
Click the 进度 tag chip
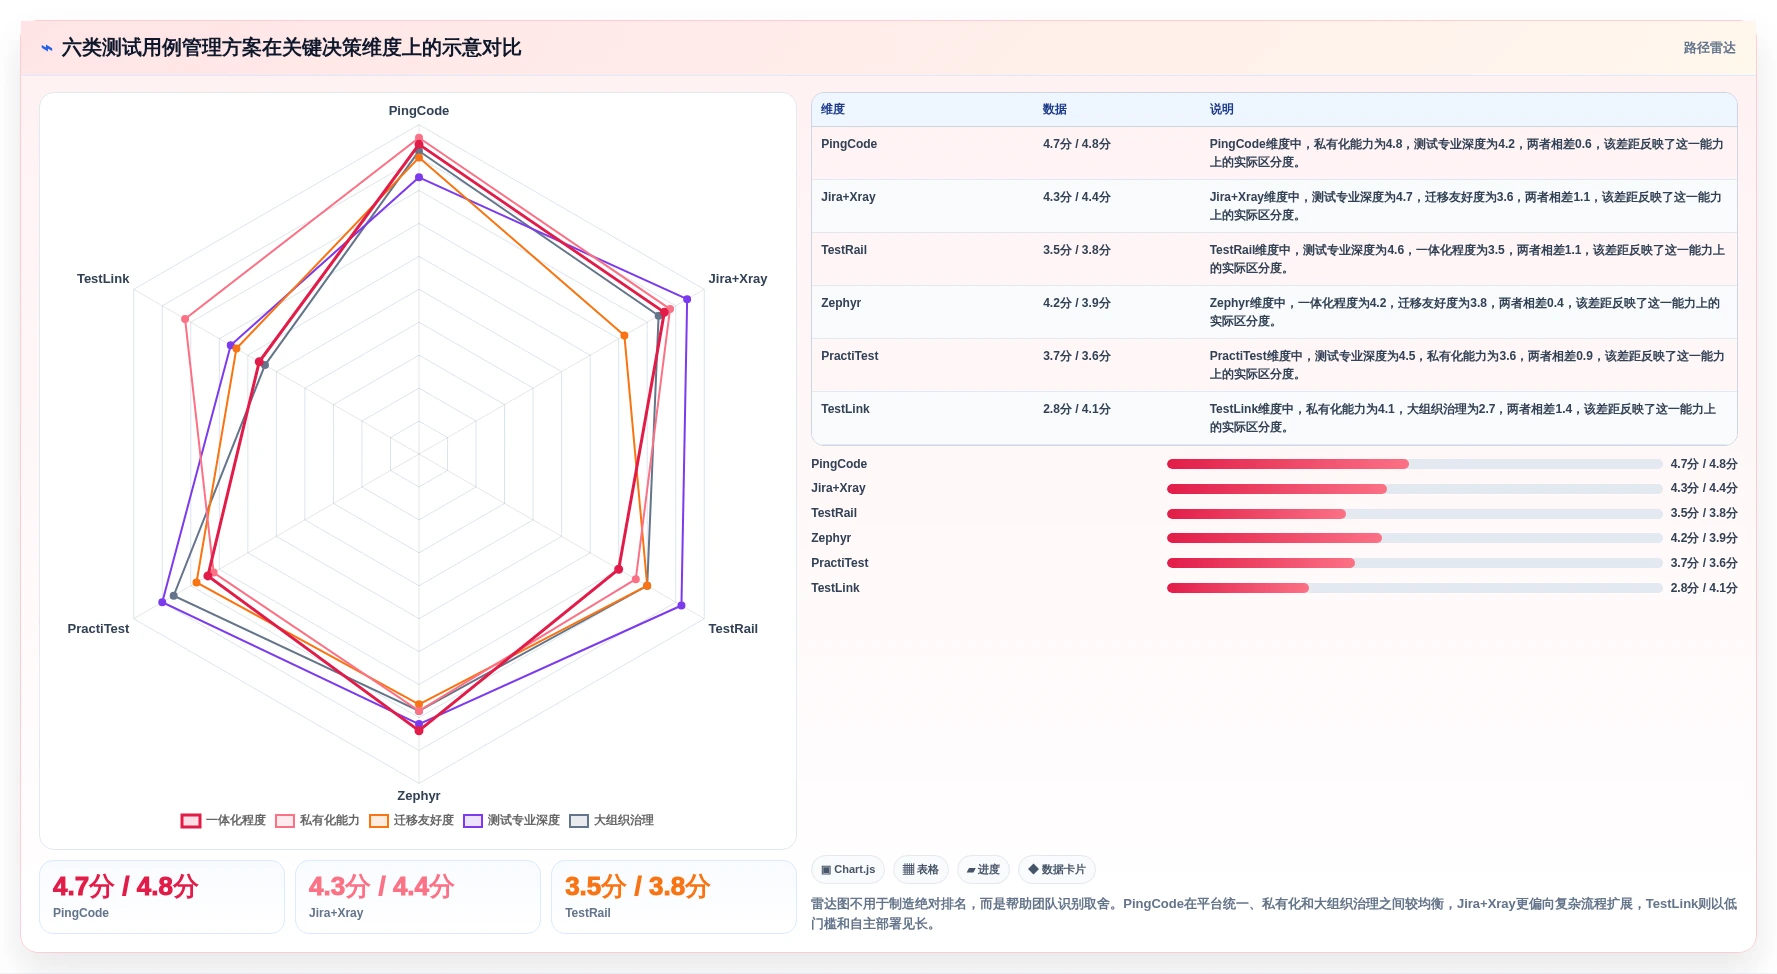click(x=984, y=870)
